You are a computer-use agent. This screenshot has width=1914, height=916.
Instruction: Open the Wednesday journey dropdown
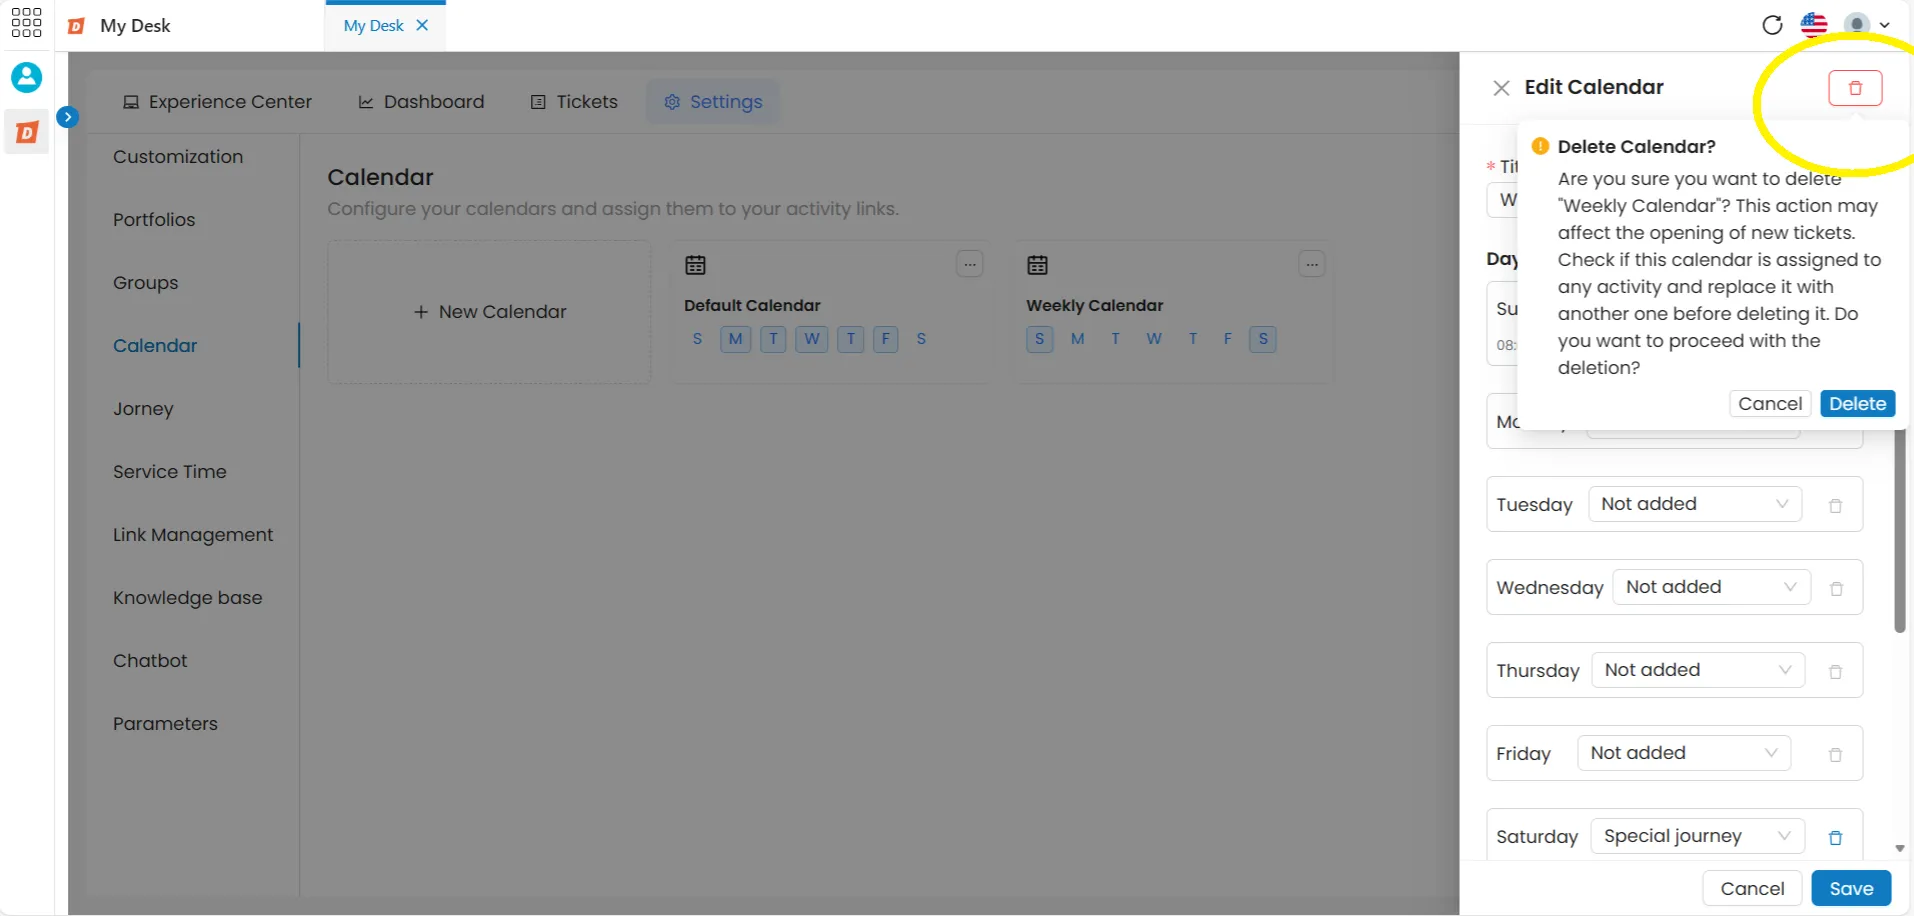pos(1711,587)
